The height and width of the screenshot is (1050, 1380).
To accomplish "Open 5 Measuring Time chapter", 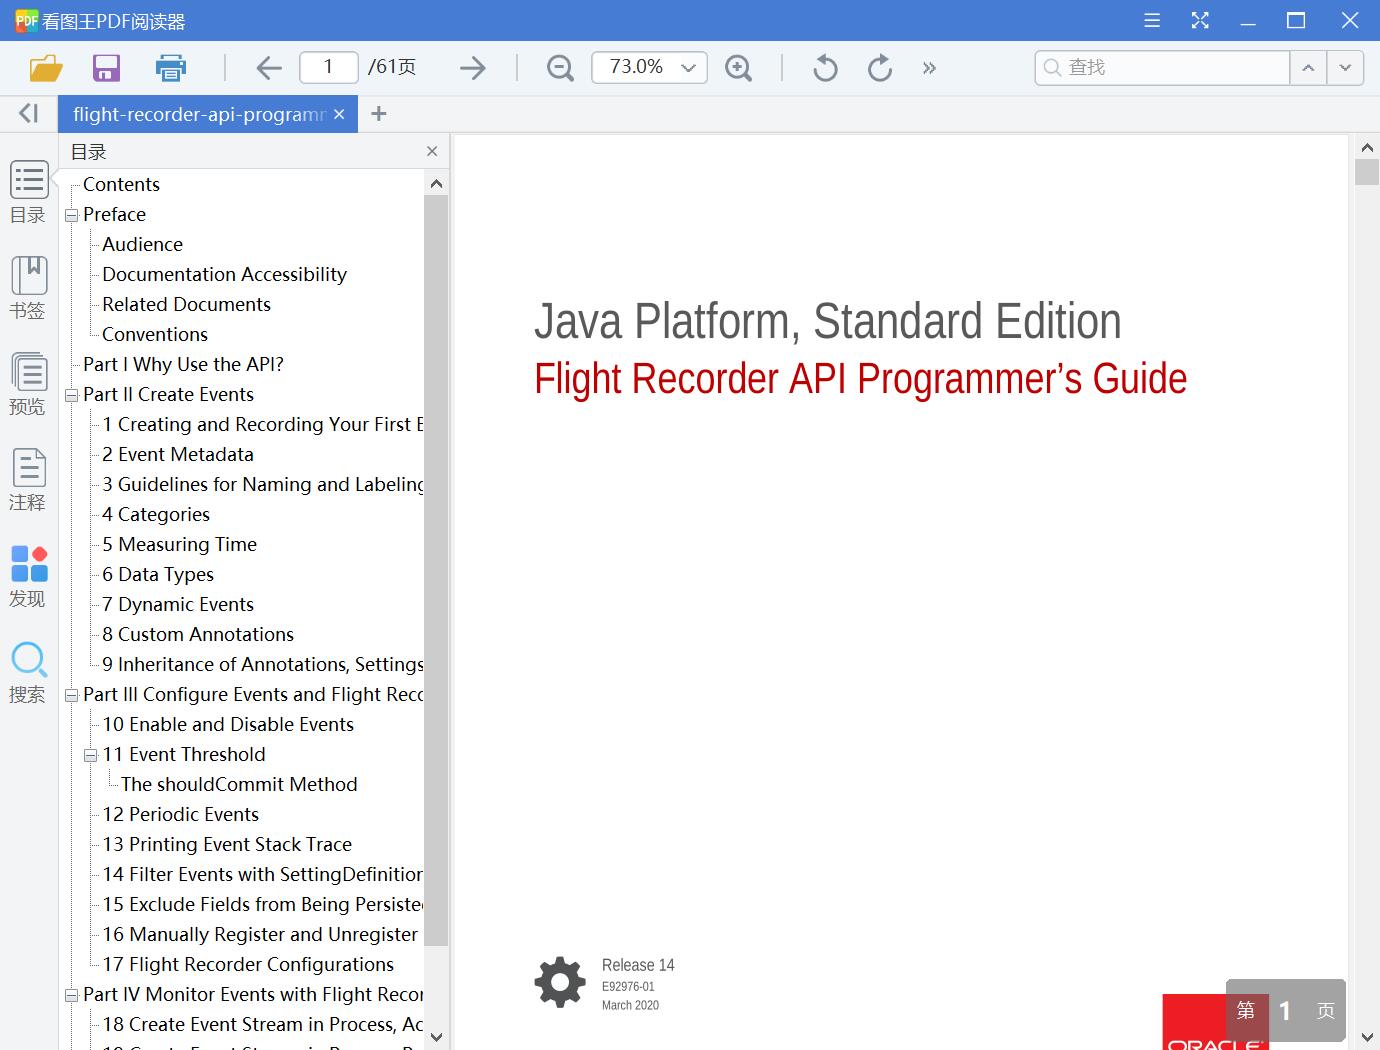I will point(179,544).
